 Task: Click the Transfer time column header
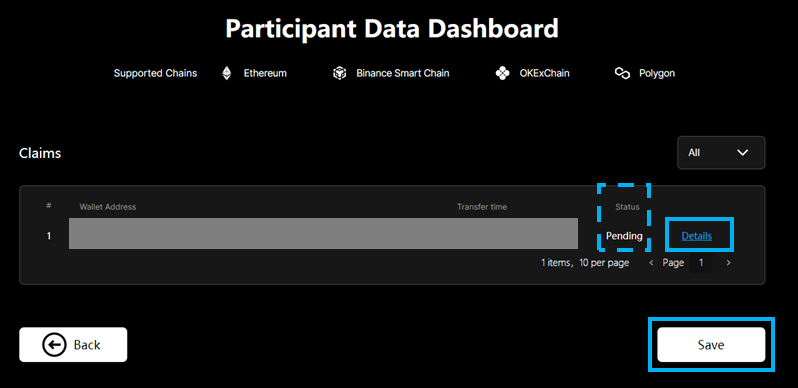click(482, 207)
